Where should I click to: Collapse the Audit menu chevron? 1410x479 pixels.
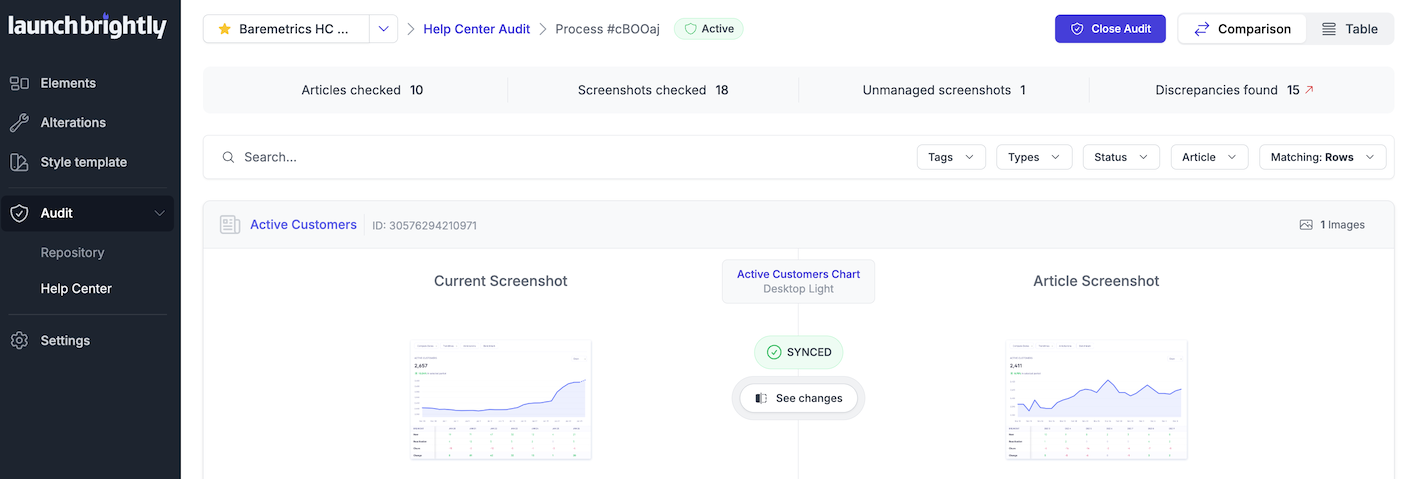tap(159, 213)
